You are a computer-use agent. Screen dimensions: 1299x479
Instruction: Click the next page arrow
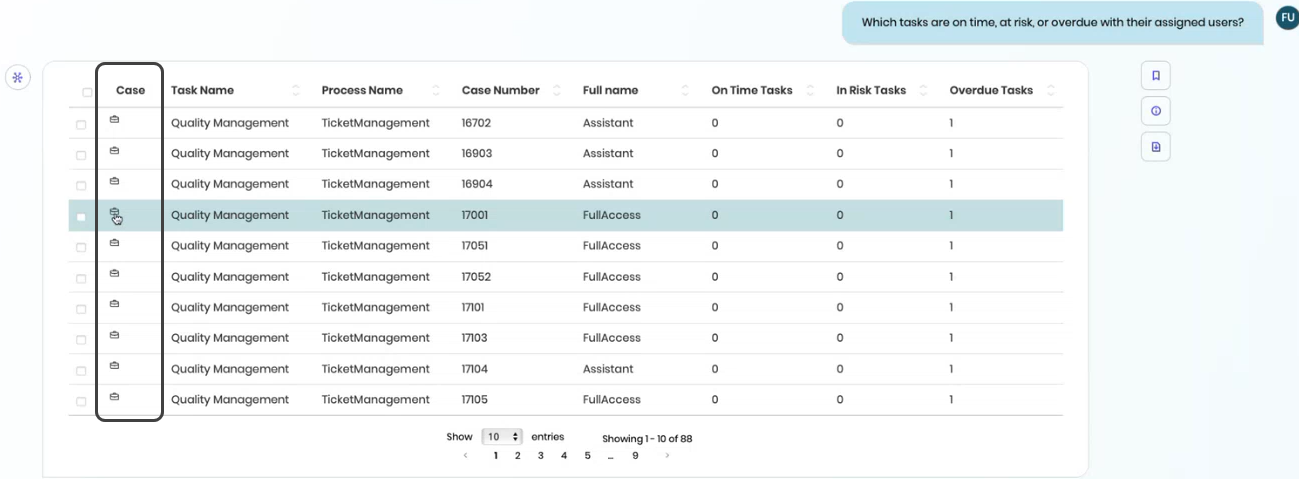coord(667,456)
